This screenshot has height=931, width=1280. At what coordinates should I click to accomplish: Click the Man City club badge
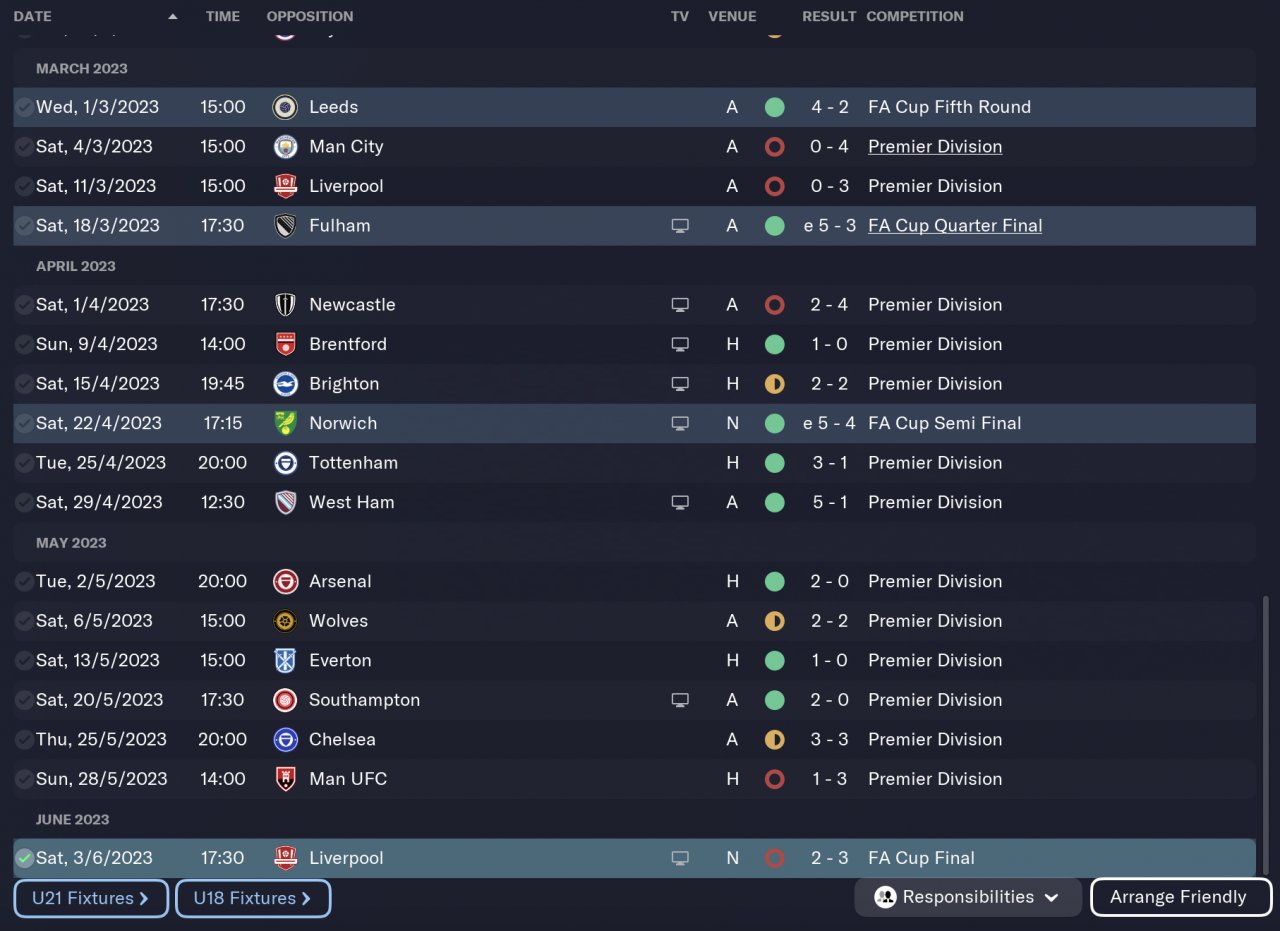pyautogui.click(x=285, y=147)
